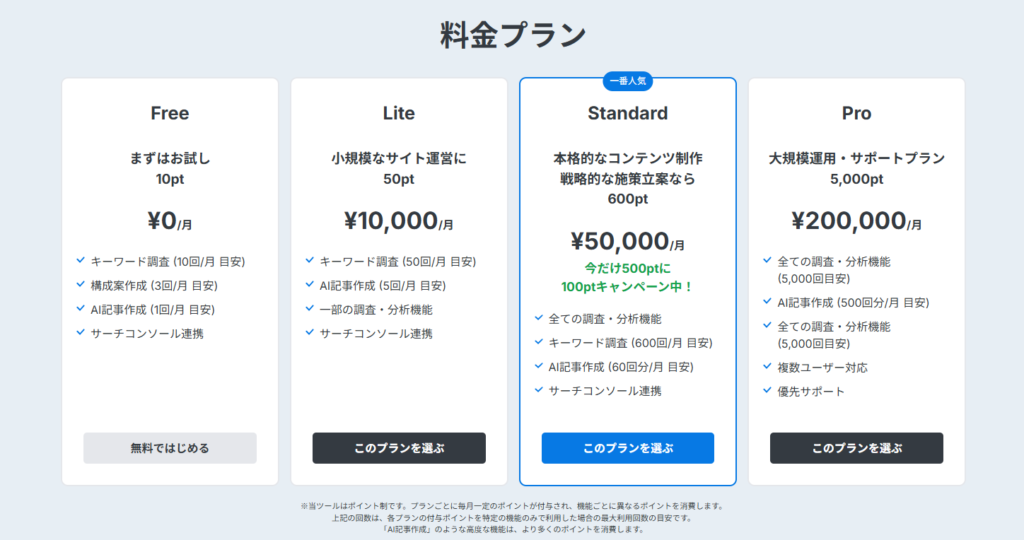Image resolution: width=1024 pixels, height=540 pixels.
Task: Choose the Lite plan with このプランを選ぶ
Action: tap(399, 448)
